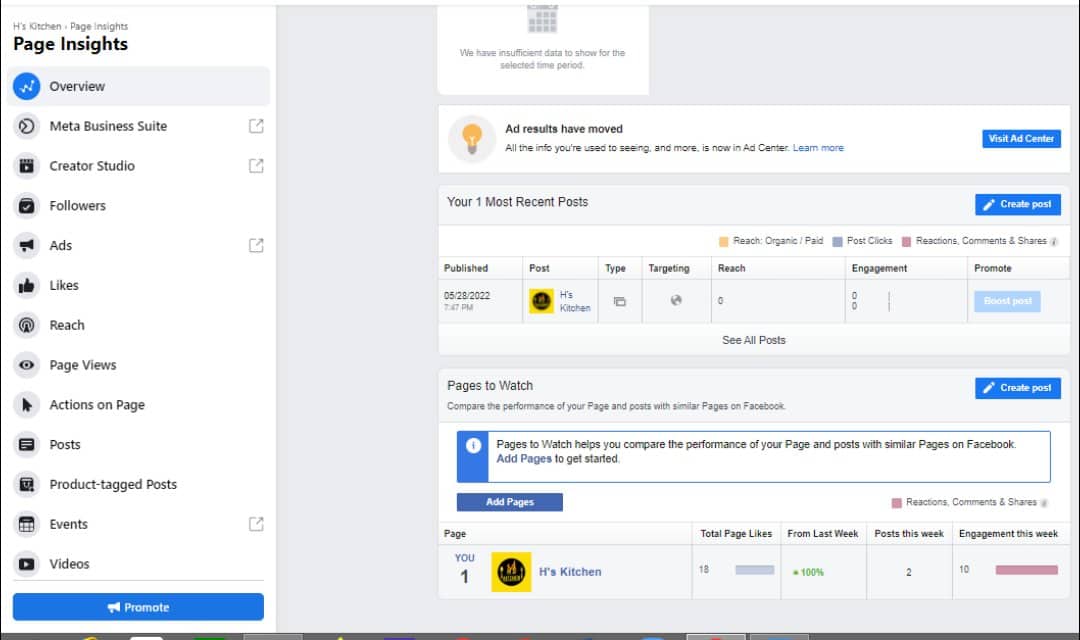Click the Promote button
1080x640 pixels.
[138, 607]
